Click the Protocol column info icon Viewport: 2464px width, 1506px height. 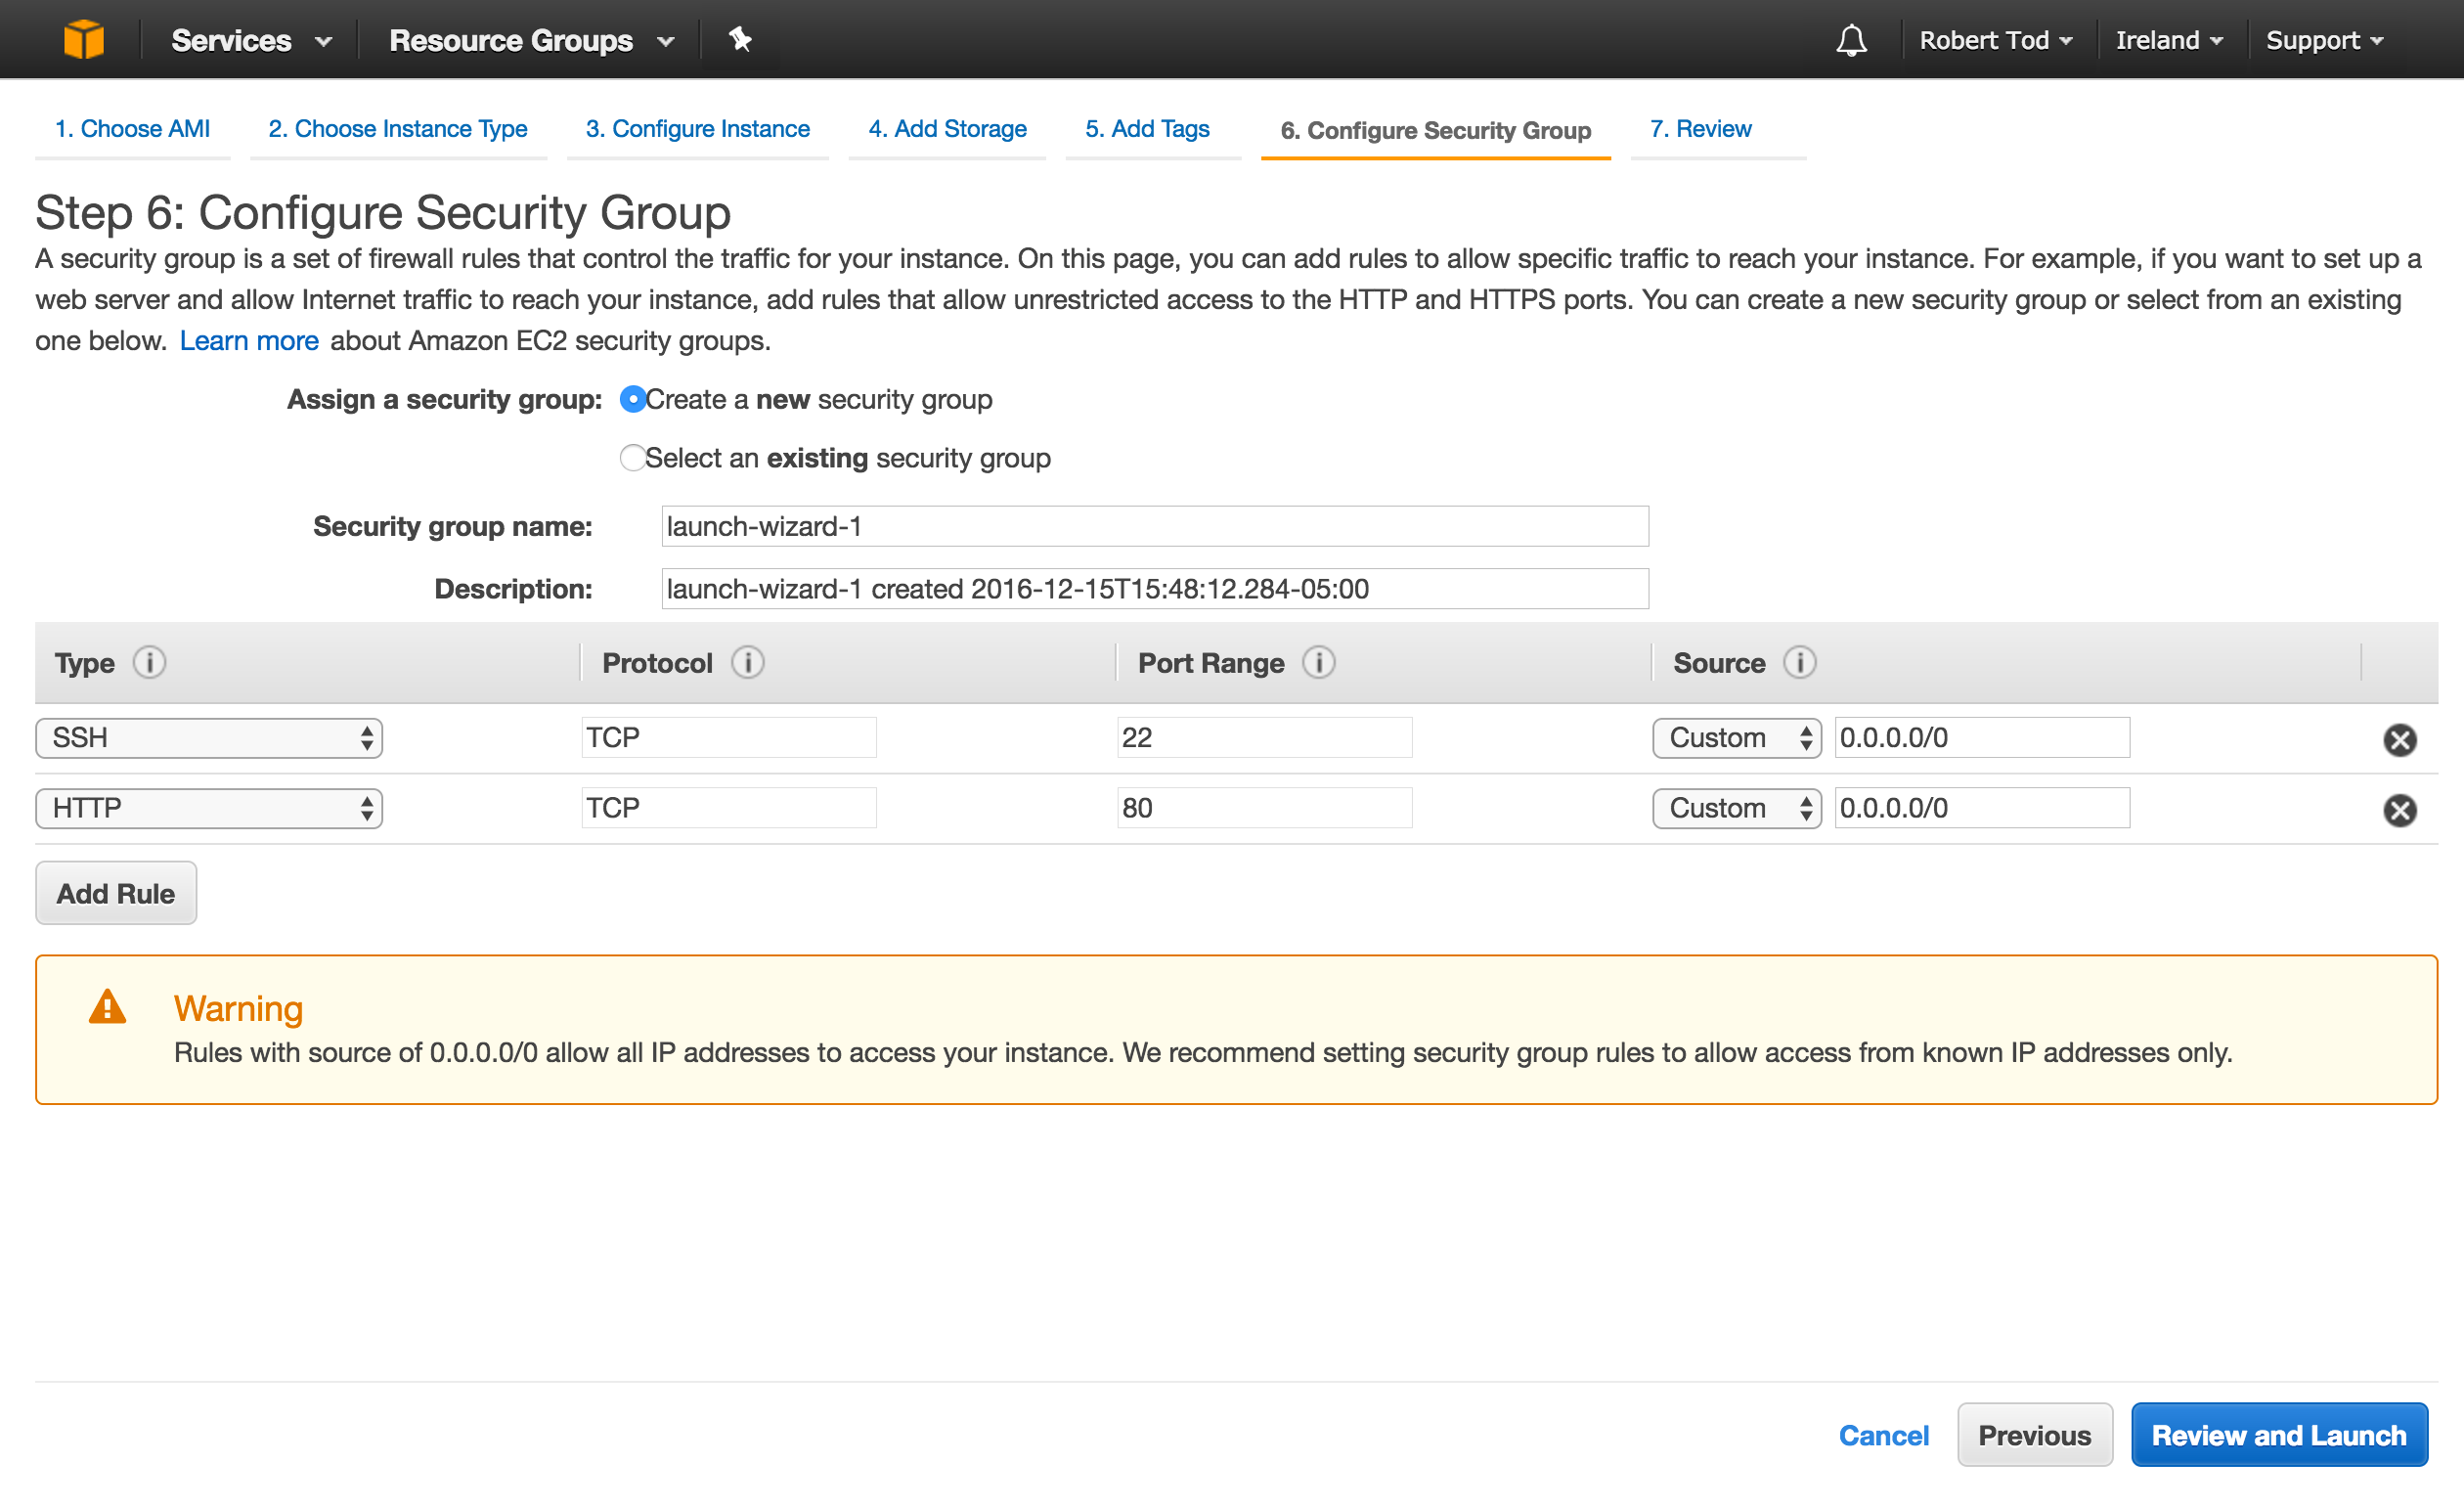(748, 662)
